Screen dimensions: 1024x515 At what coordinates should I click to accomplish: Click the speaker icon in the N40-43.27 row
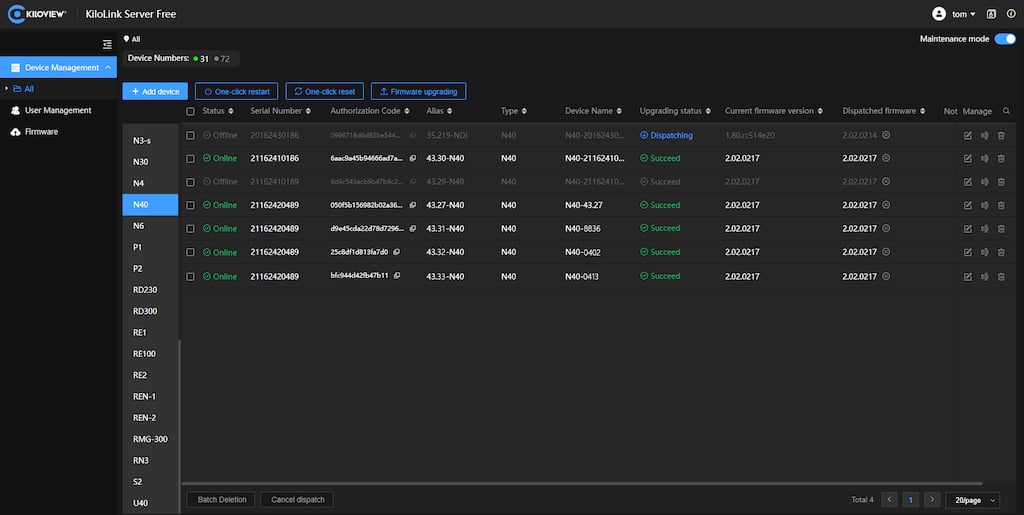[x=984, y=205]
